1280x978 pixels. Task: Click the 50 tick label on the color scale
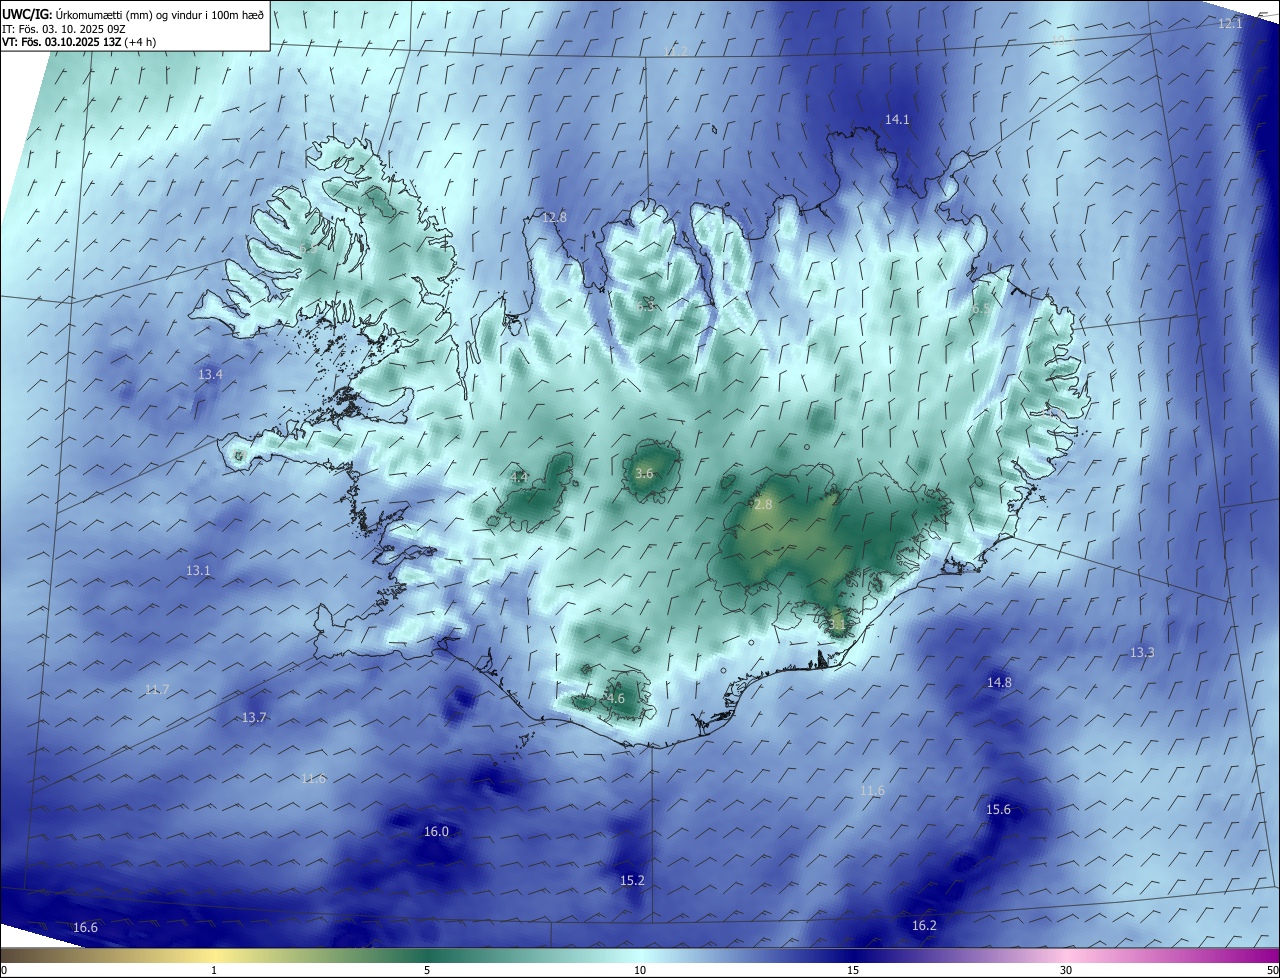pos(1272,971)
